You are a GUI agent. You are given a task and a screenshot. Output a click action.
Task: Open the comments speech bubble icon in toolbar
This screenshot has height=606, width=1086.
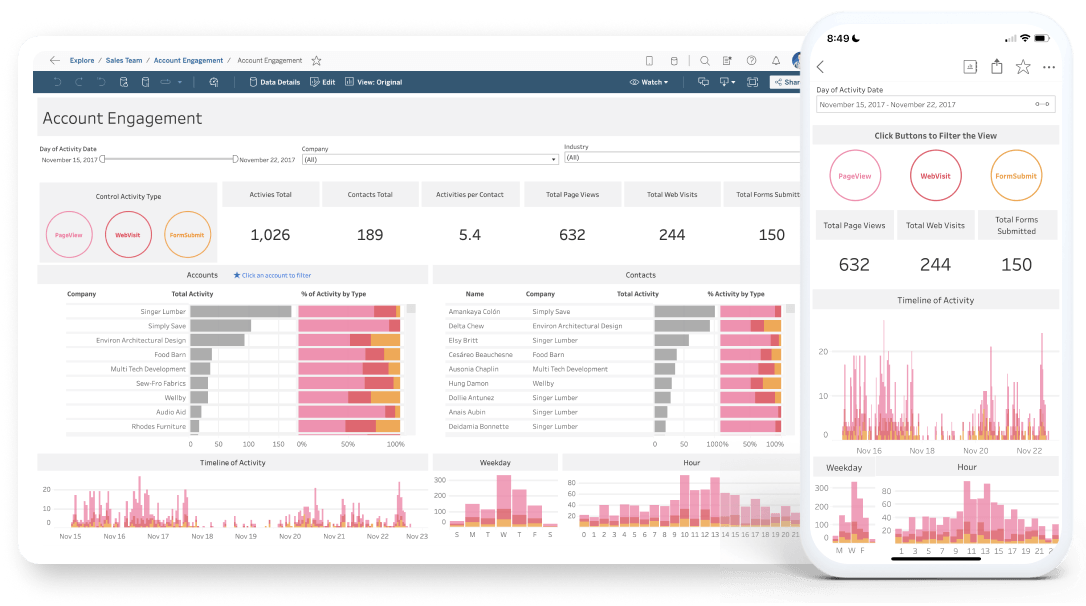[x=703, y=82]
